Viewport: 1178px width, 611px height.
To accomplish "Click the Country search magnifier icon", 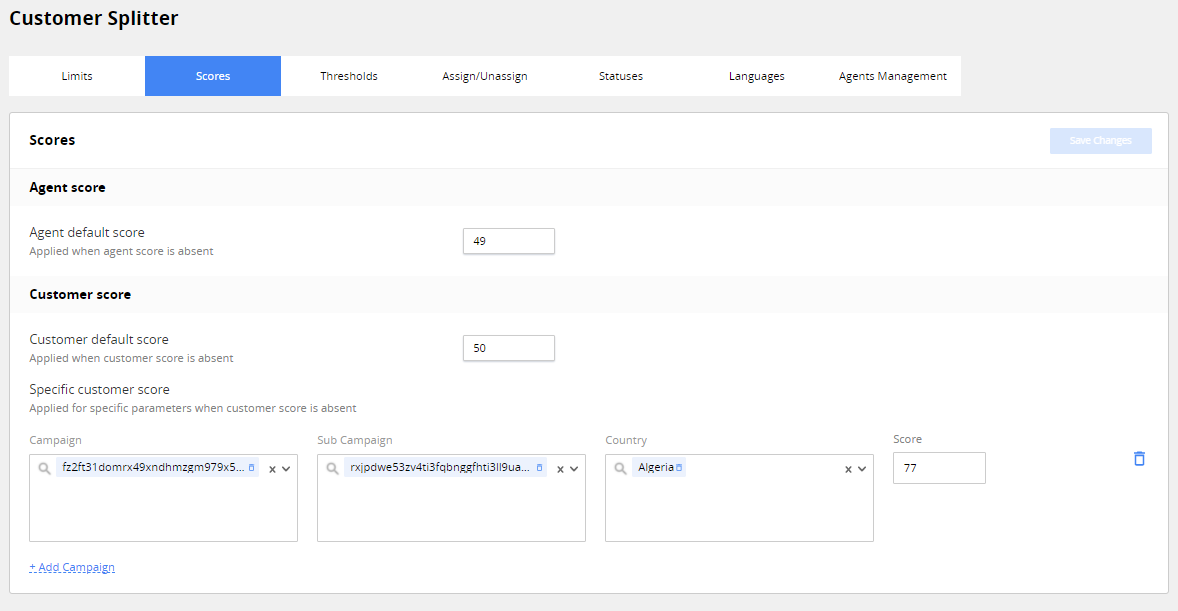I will coord(621,468).
